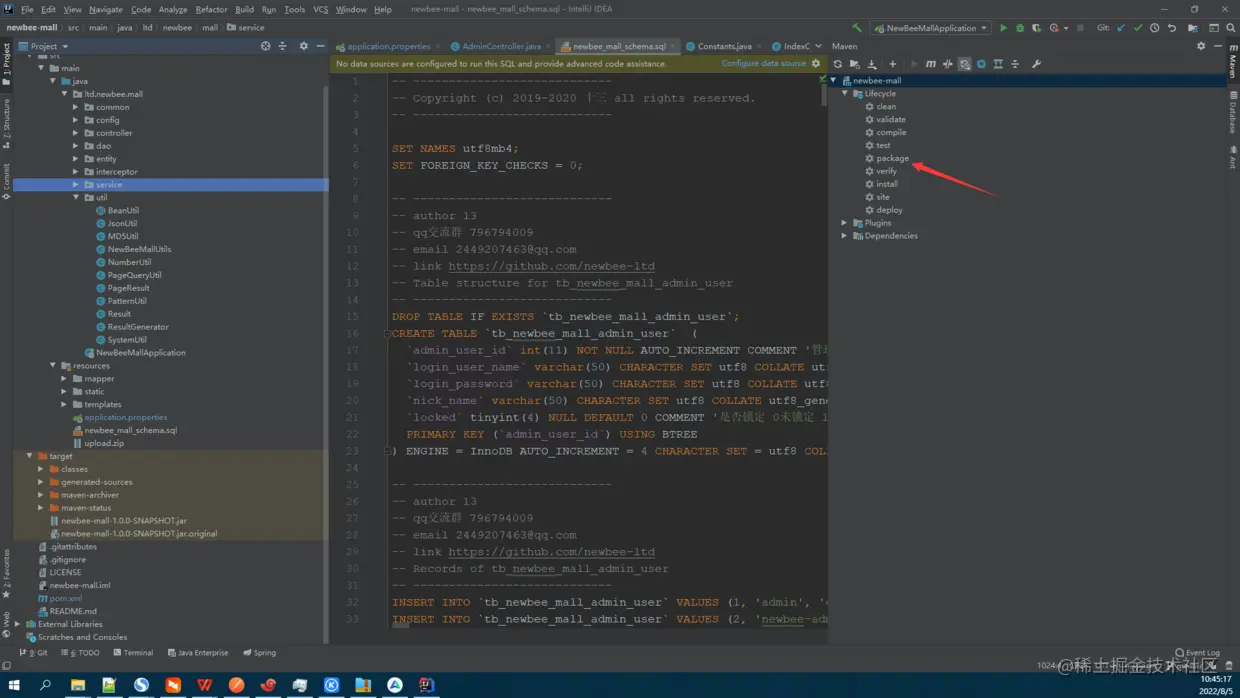Screen dimensions: 1240x698
Task: Collapse the target folder
Action: (30, 456)
